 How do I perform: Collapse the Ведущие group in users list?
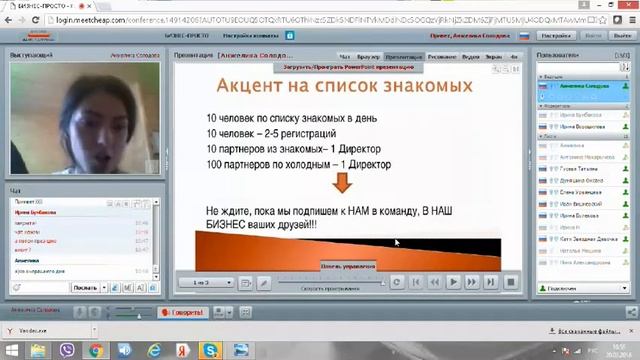tap(584, 77)
